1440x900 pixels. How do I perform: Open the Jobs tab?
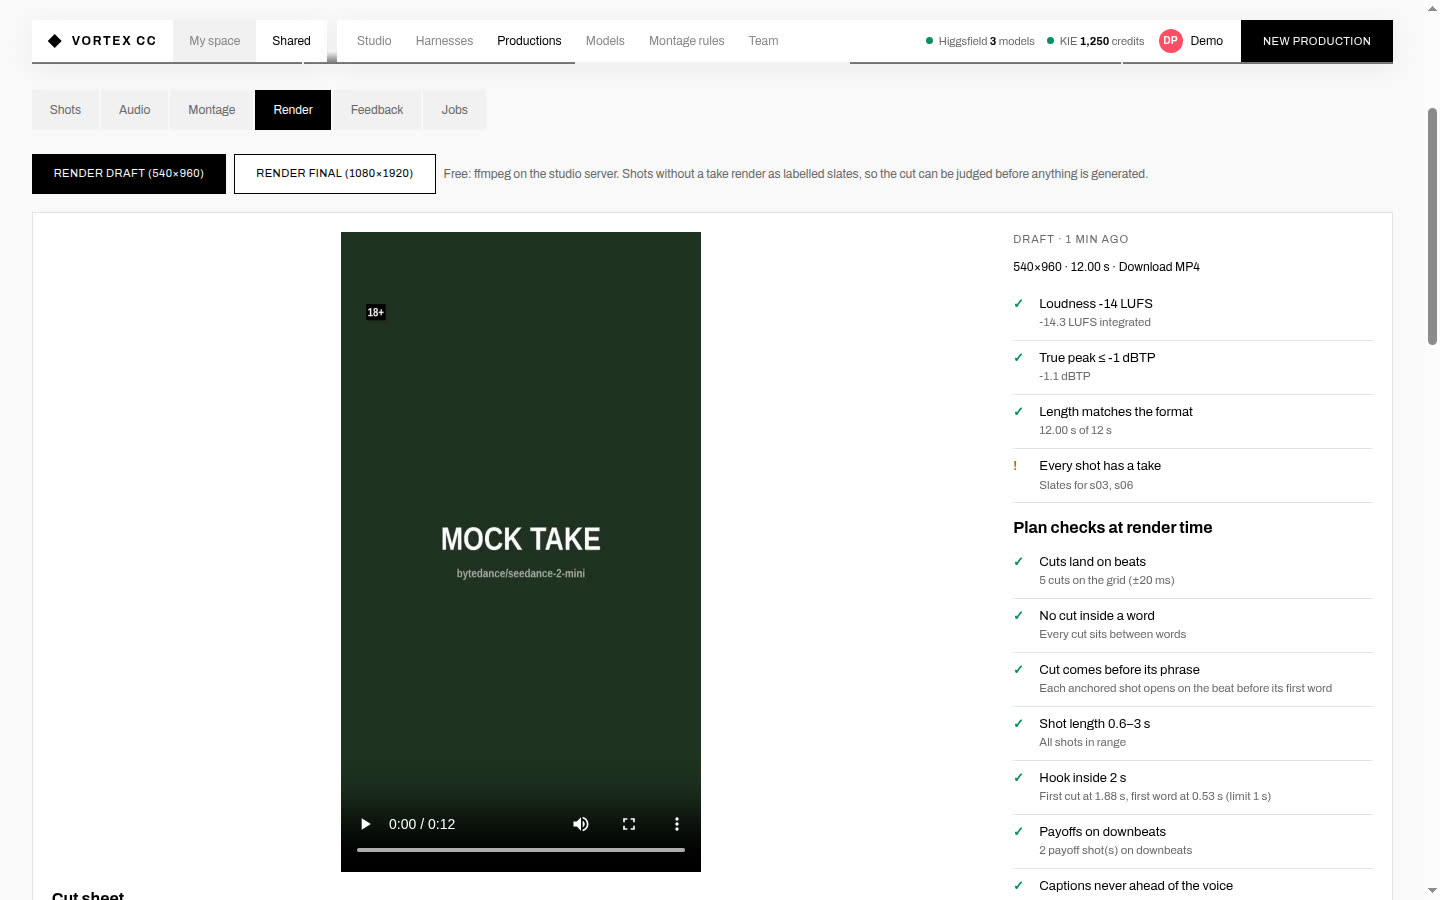(x=455, y=110)
